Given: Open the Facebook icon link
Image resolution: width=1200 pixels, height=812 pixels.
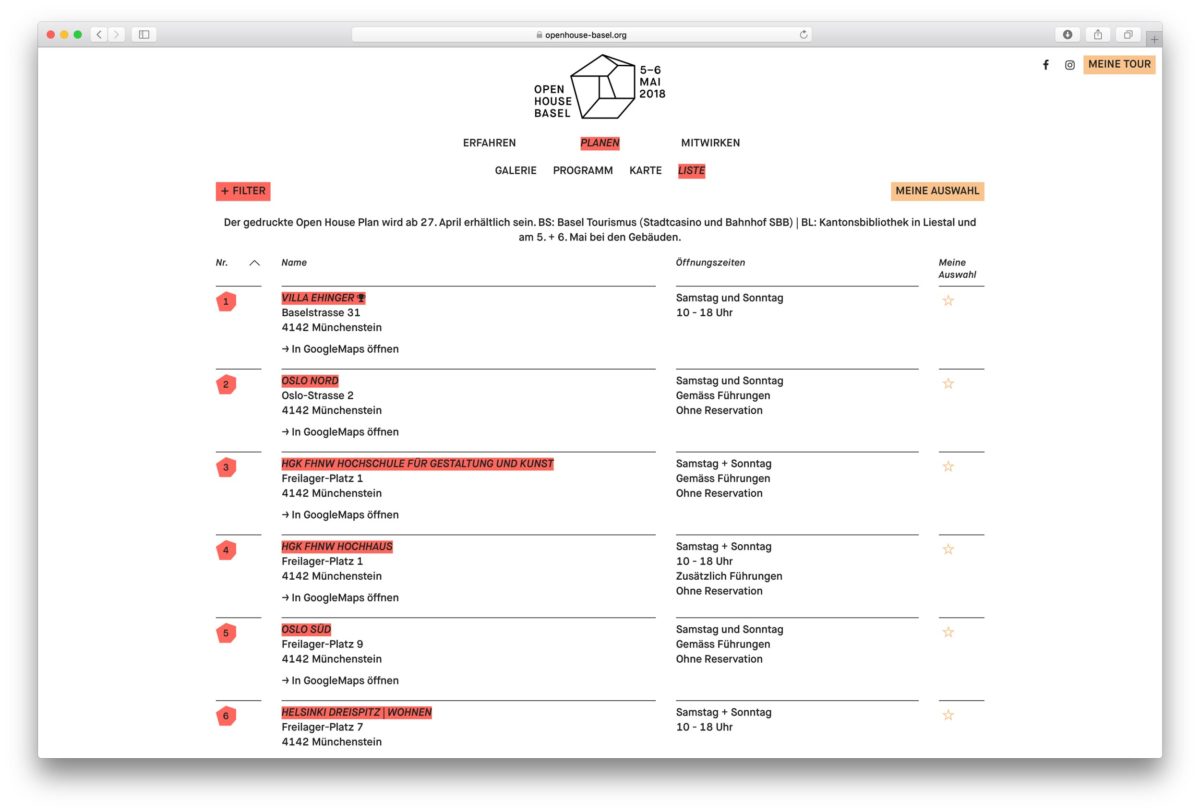Looking at the screenshot, I should point(1046,65).
